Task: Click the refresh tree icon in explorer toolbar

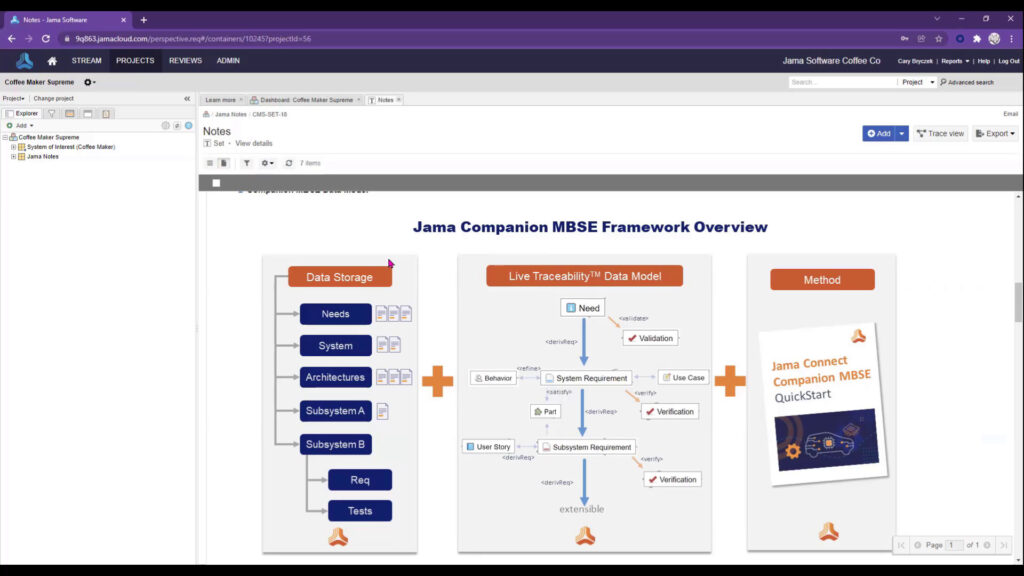Action: click(x=177, y=125)
